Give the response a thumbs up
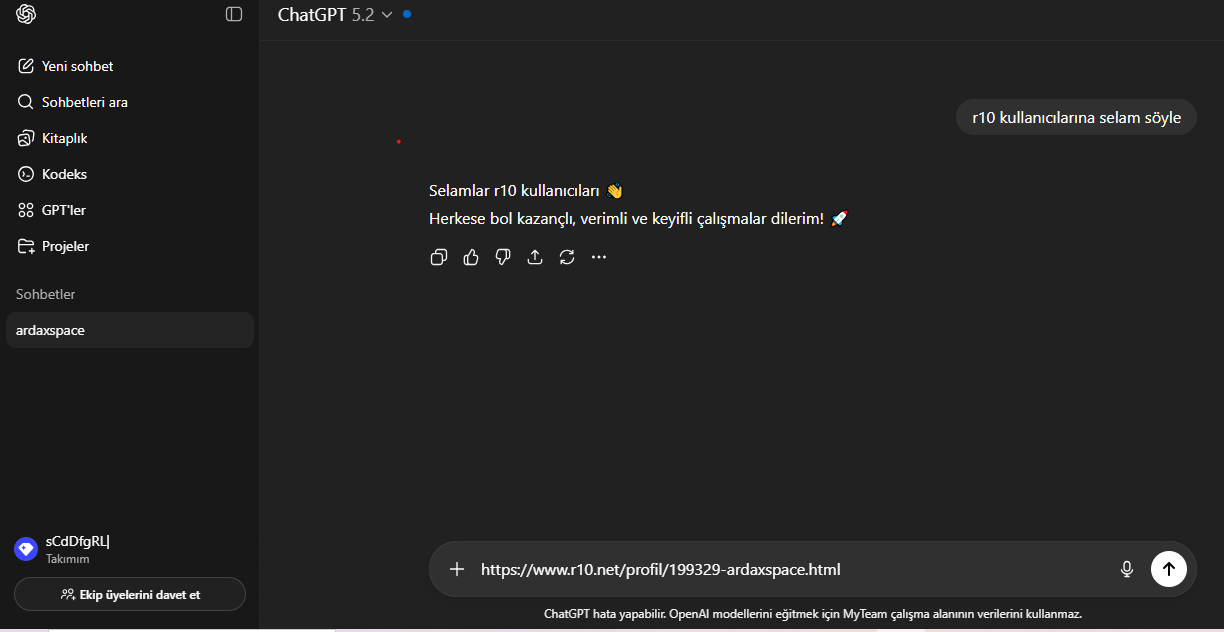The width and height of the screenshot is (1224, 632). [x=471, y=257]
